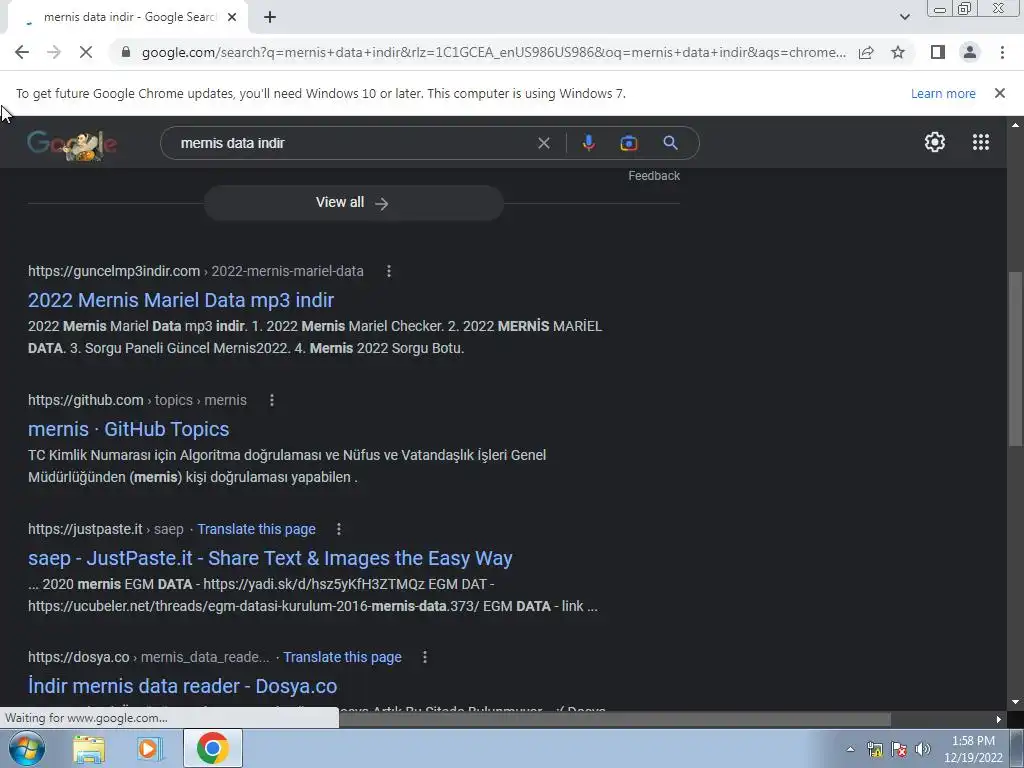Open Google quick settings gear
Viewport: 1024px width, 768px height.
click(935, 142)
